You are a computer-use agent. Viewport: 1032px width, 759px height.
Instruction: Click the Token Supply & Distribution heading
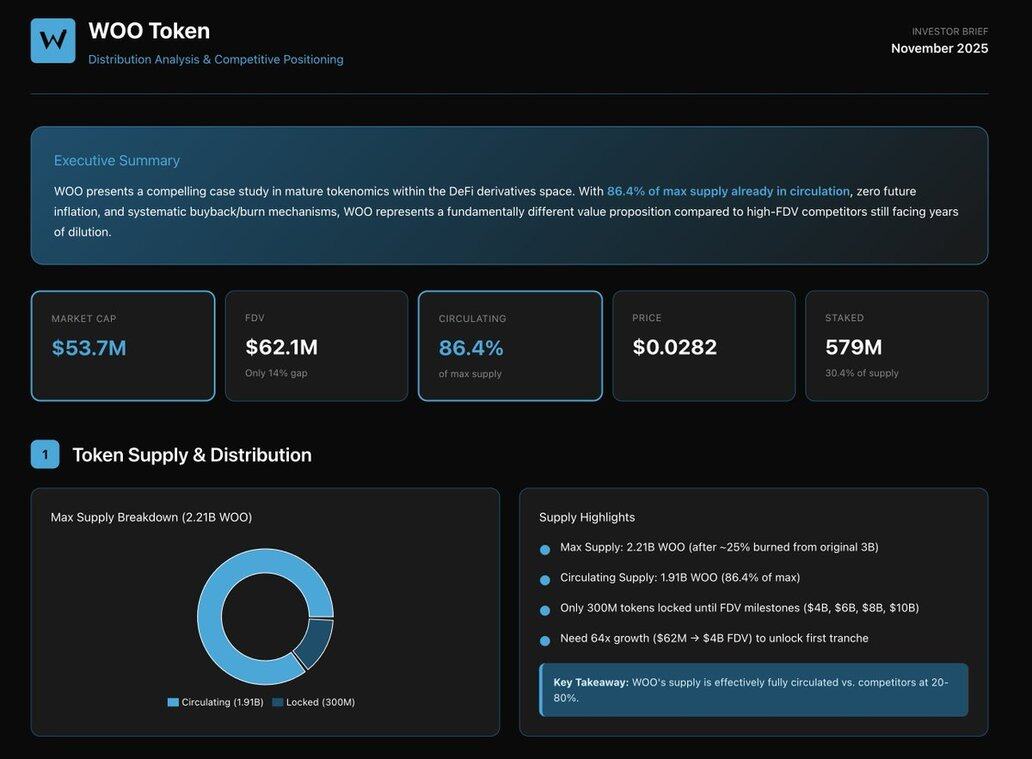pos(192,455)
